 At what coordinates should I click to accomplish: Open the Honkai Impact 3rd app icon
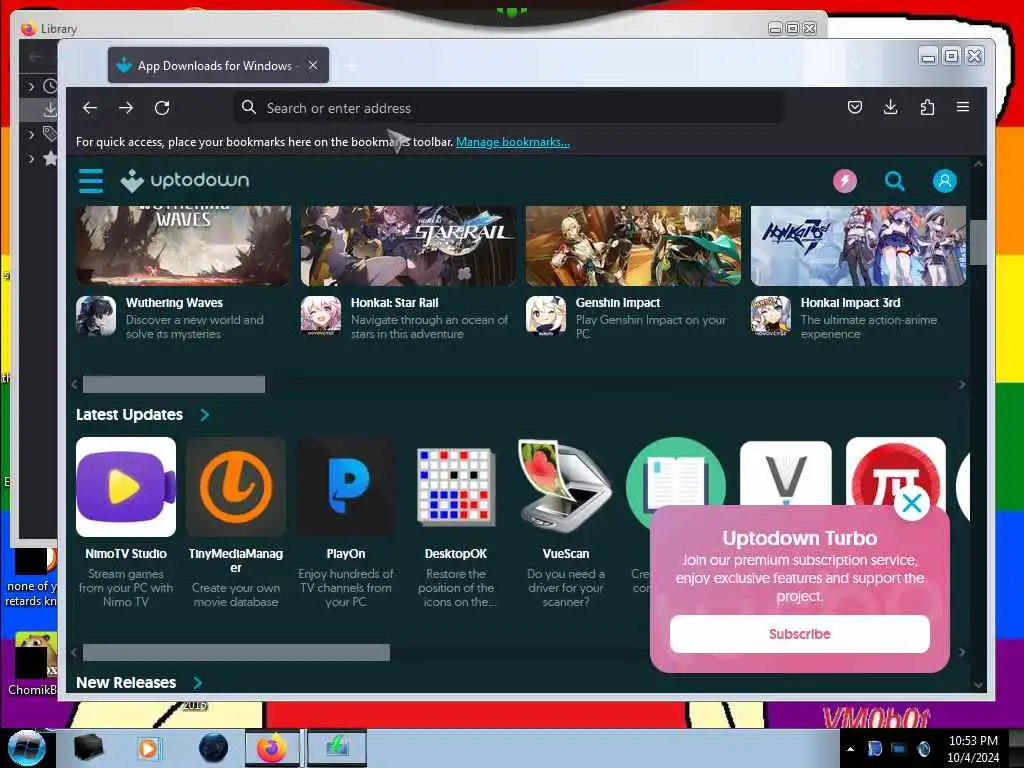pyautogui.click(x=771, y=316)
